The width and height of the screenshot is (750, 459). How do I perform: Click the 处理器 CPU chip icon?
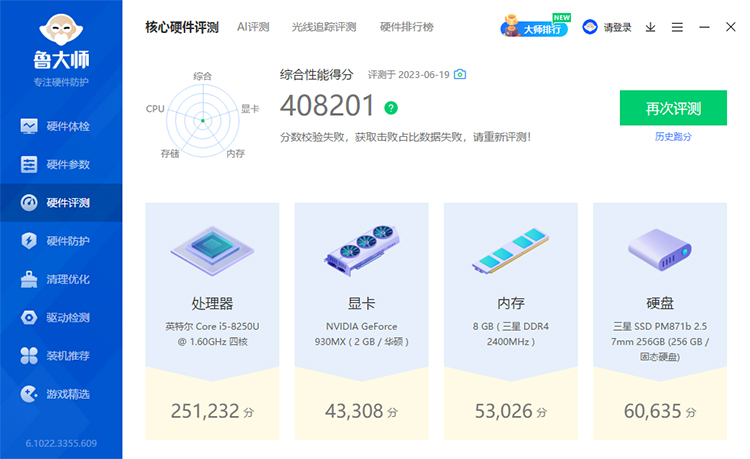212,251
